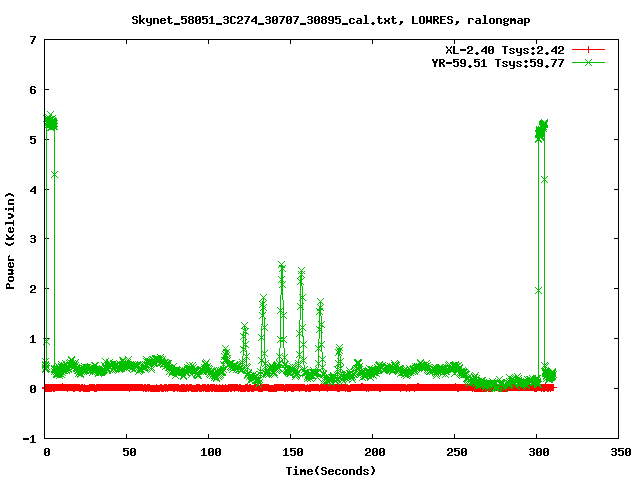Screen dimensions: 640x480
Task: Click the y-axis tick label 6
Action: 33,90
